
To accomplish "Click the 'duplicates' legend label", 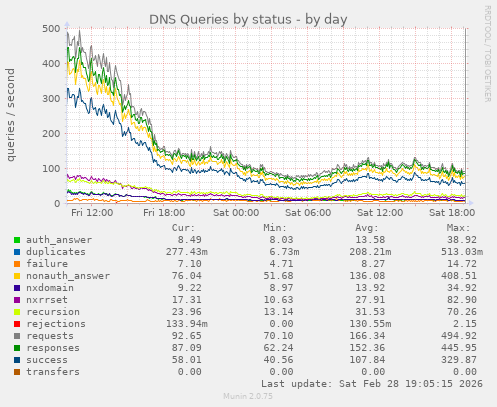I will point(56,252).
